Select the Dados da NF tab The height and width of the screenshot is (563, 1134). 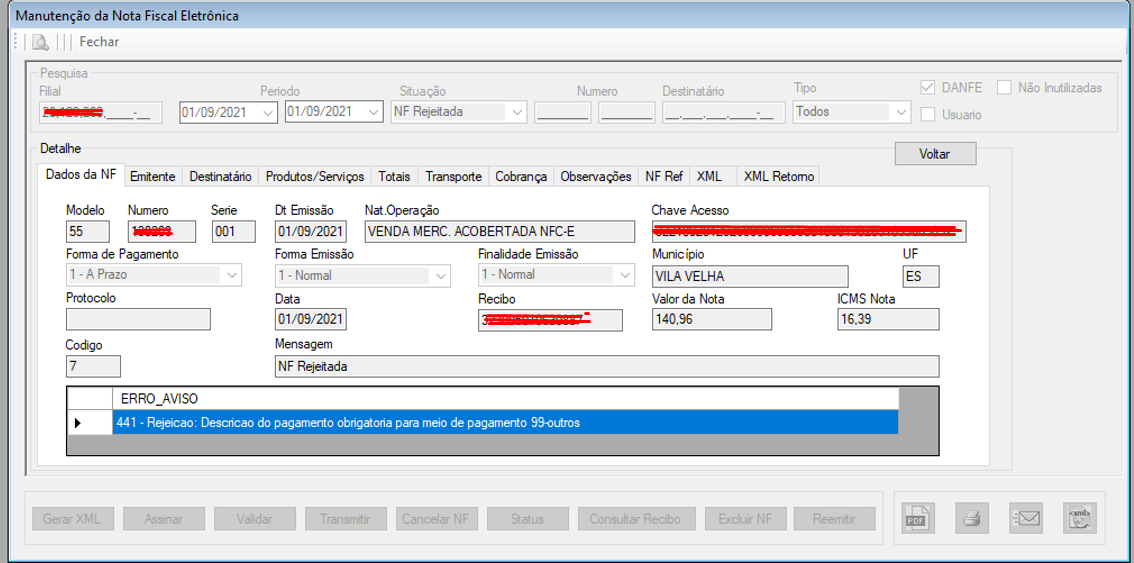click(x=80, y=174)
